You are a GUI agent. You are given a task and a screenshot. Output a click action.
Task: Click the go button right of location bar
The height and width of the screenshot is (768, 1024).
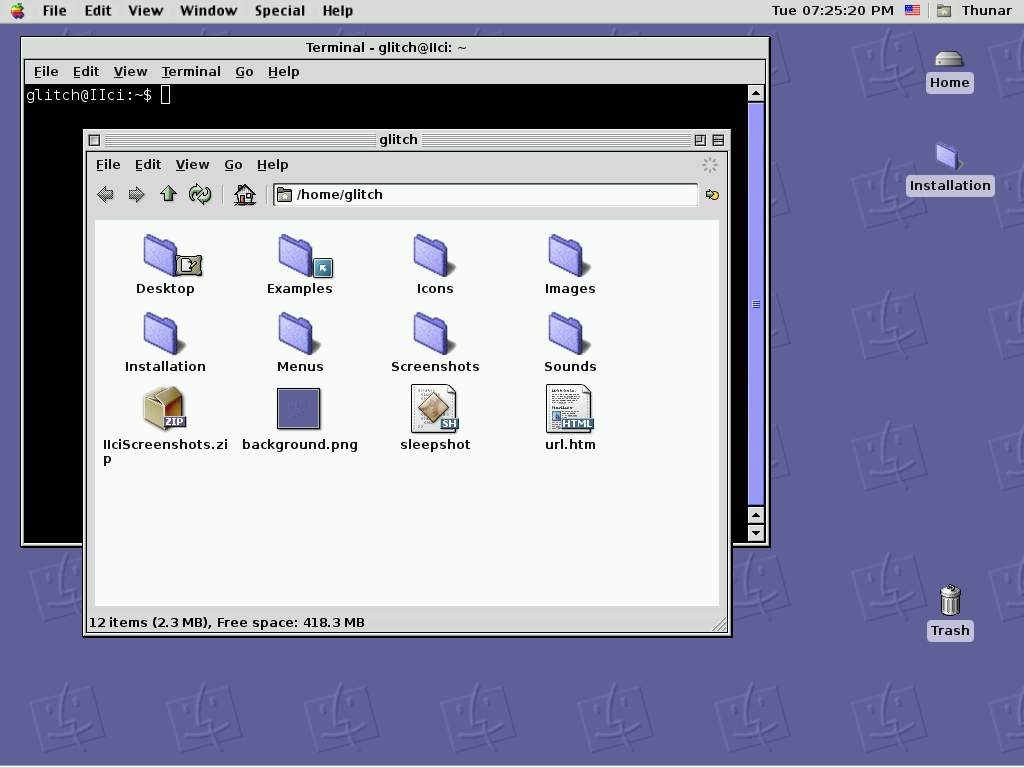[x=712, y=195]
